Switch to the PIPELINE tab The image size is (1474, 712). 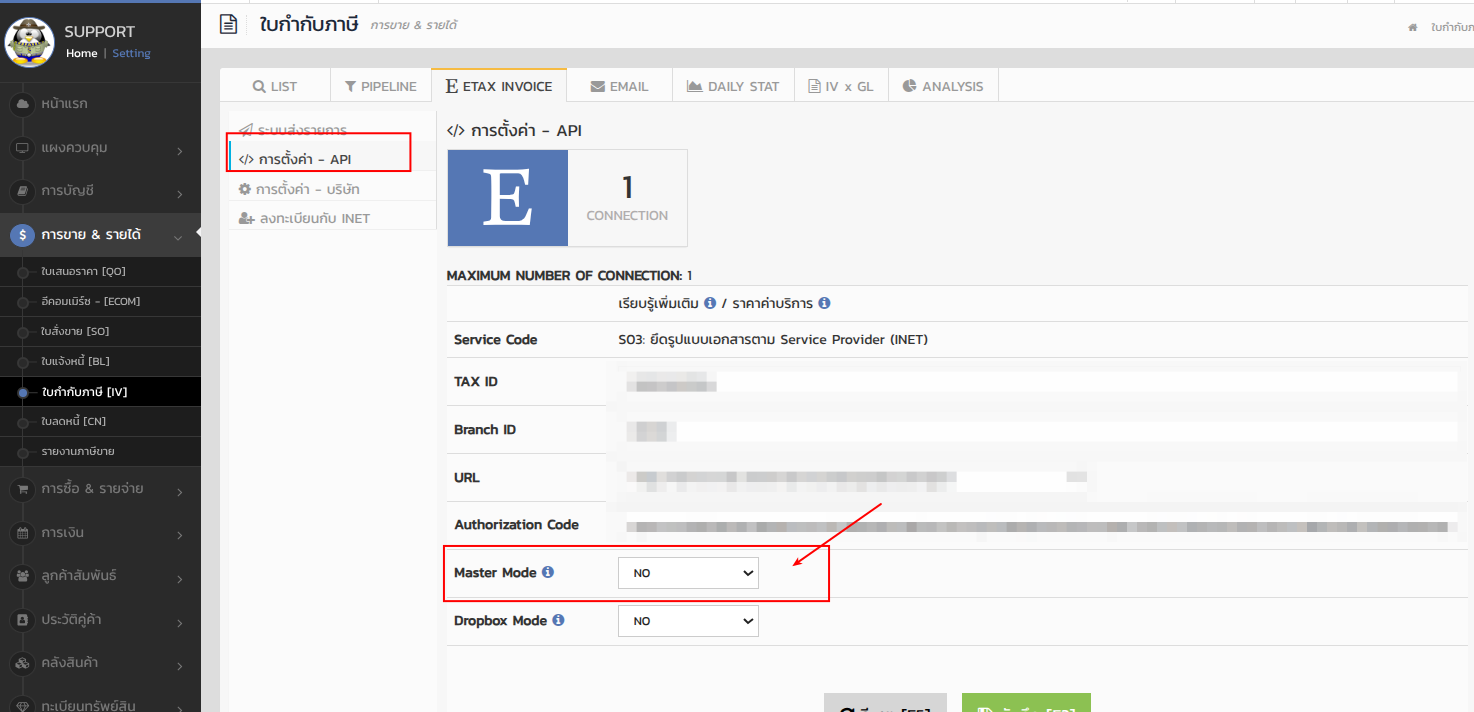380,86
